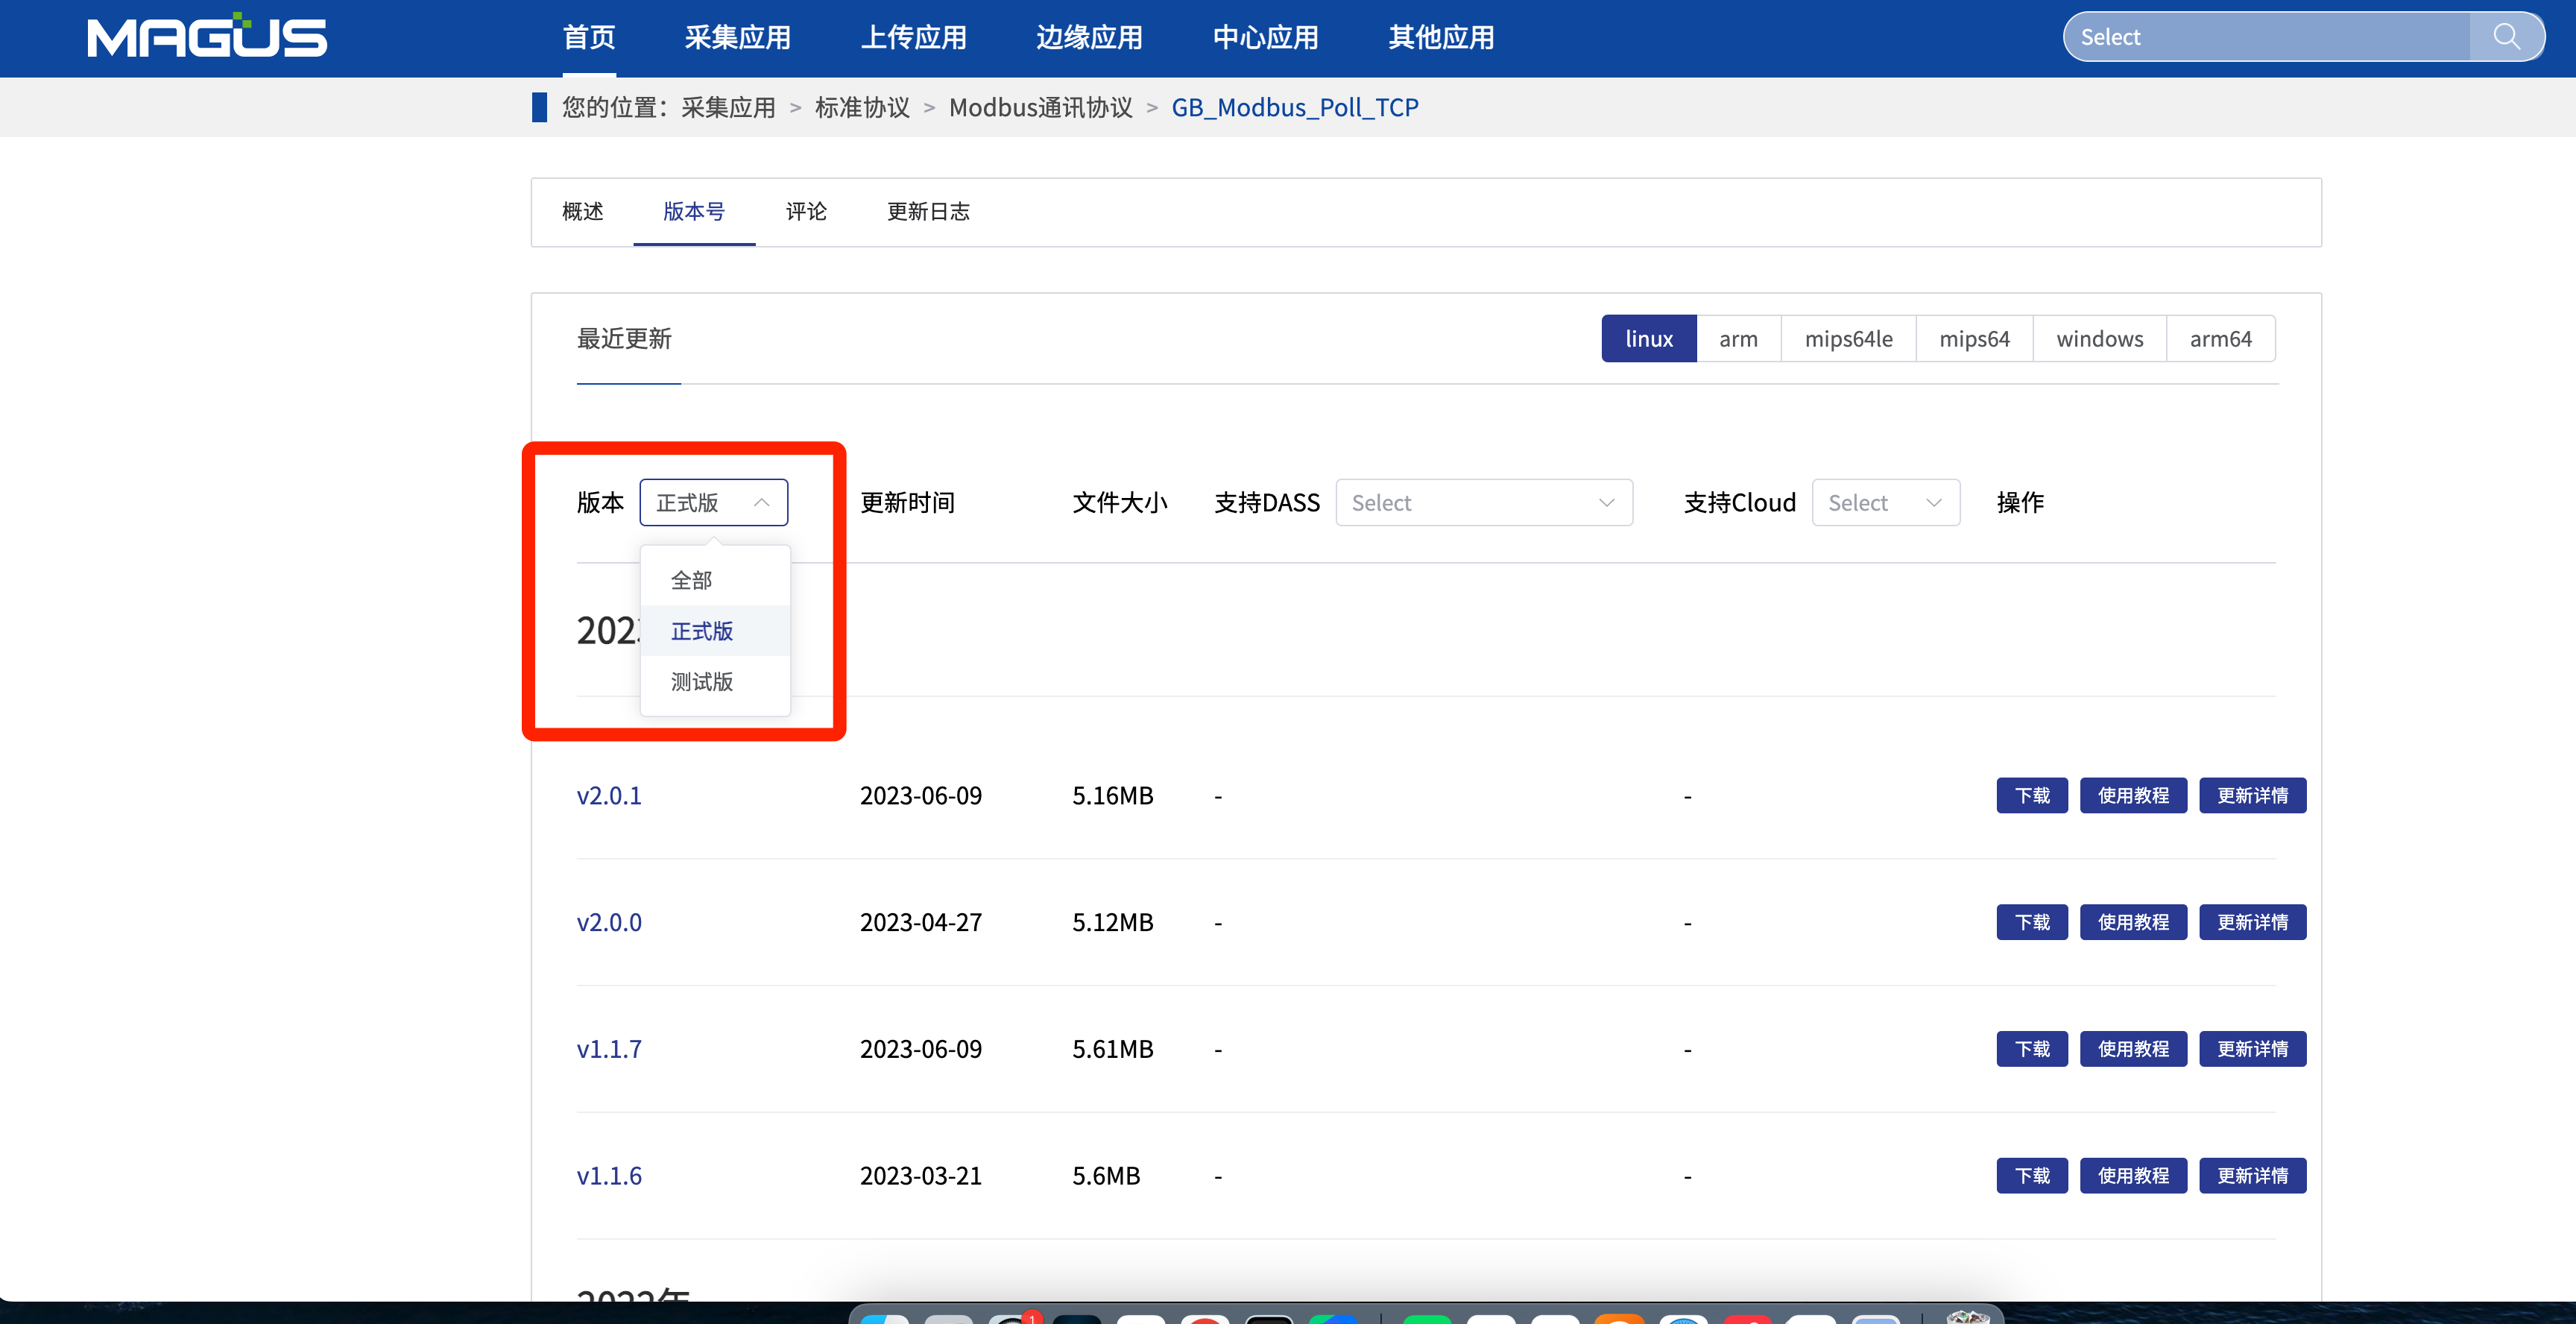The width and height of the screenshot is (2576, 1324).
Task: Select the linux platform
Action: (1649, 339)
